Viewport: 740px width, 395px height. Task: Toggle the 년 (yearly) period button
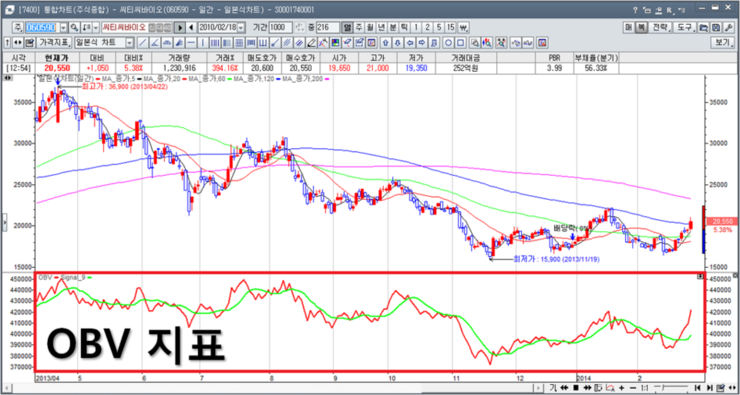tap(381, 27)
